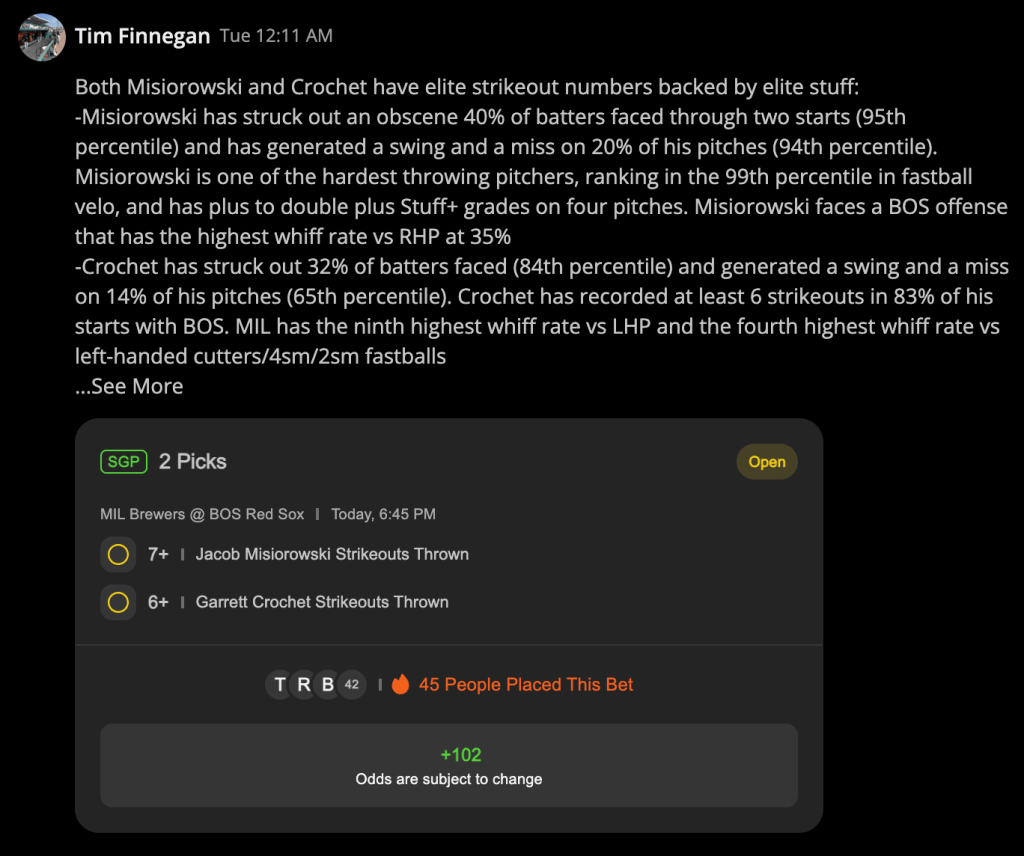Click the B user avatar bubble
This screenshot has width=1024, height=856.
click(328, 684)
